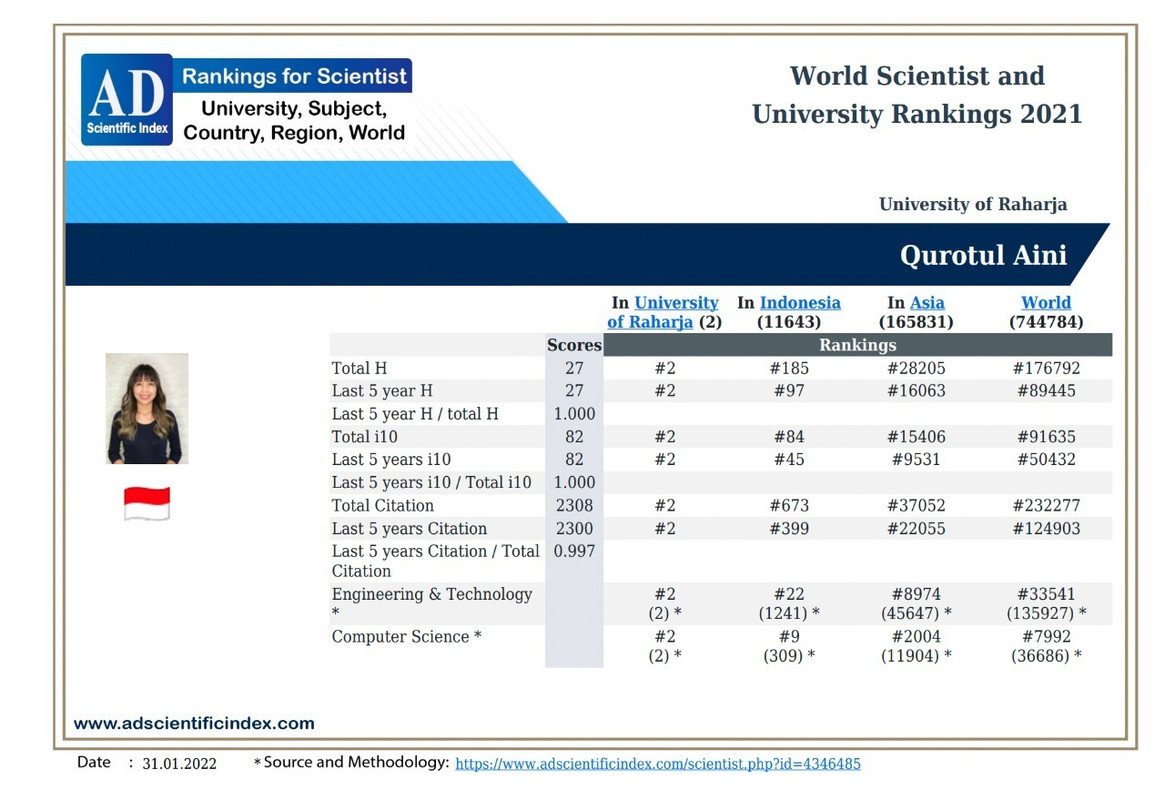1165x800 pixels.
Task: Select World rank #7992
Action: click(x=1046, y=637)
